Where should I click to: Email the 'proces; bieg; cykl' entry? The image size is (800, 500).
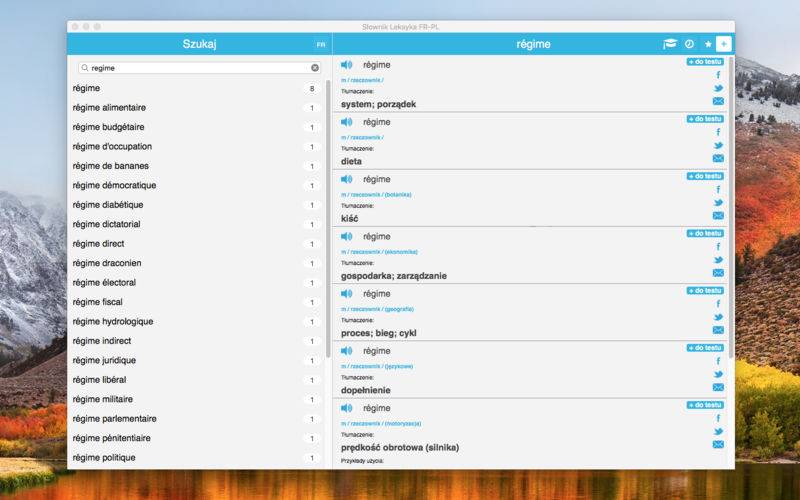click(718, 330)
